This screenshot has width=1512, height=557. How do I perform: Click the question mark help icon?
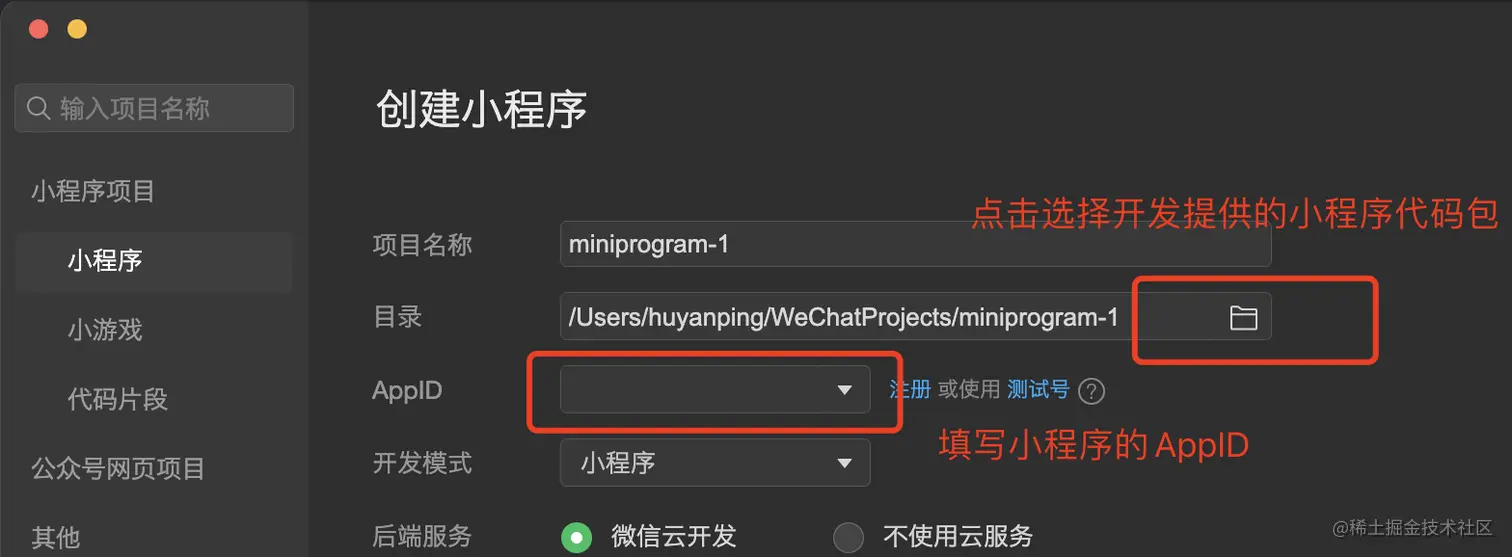[1092, 391]
